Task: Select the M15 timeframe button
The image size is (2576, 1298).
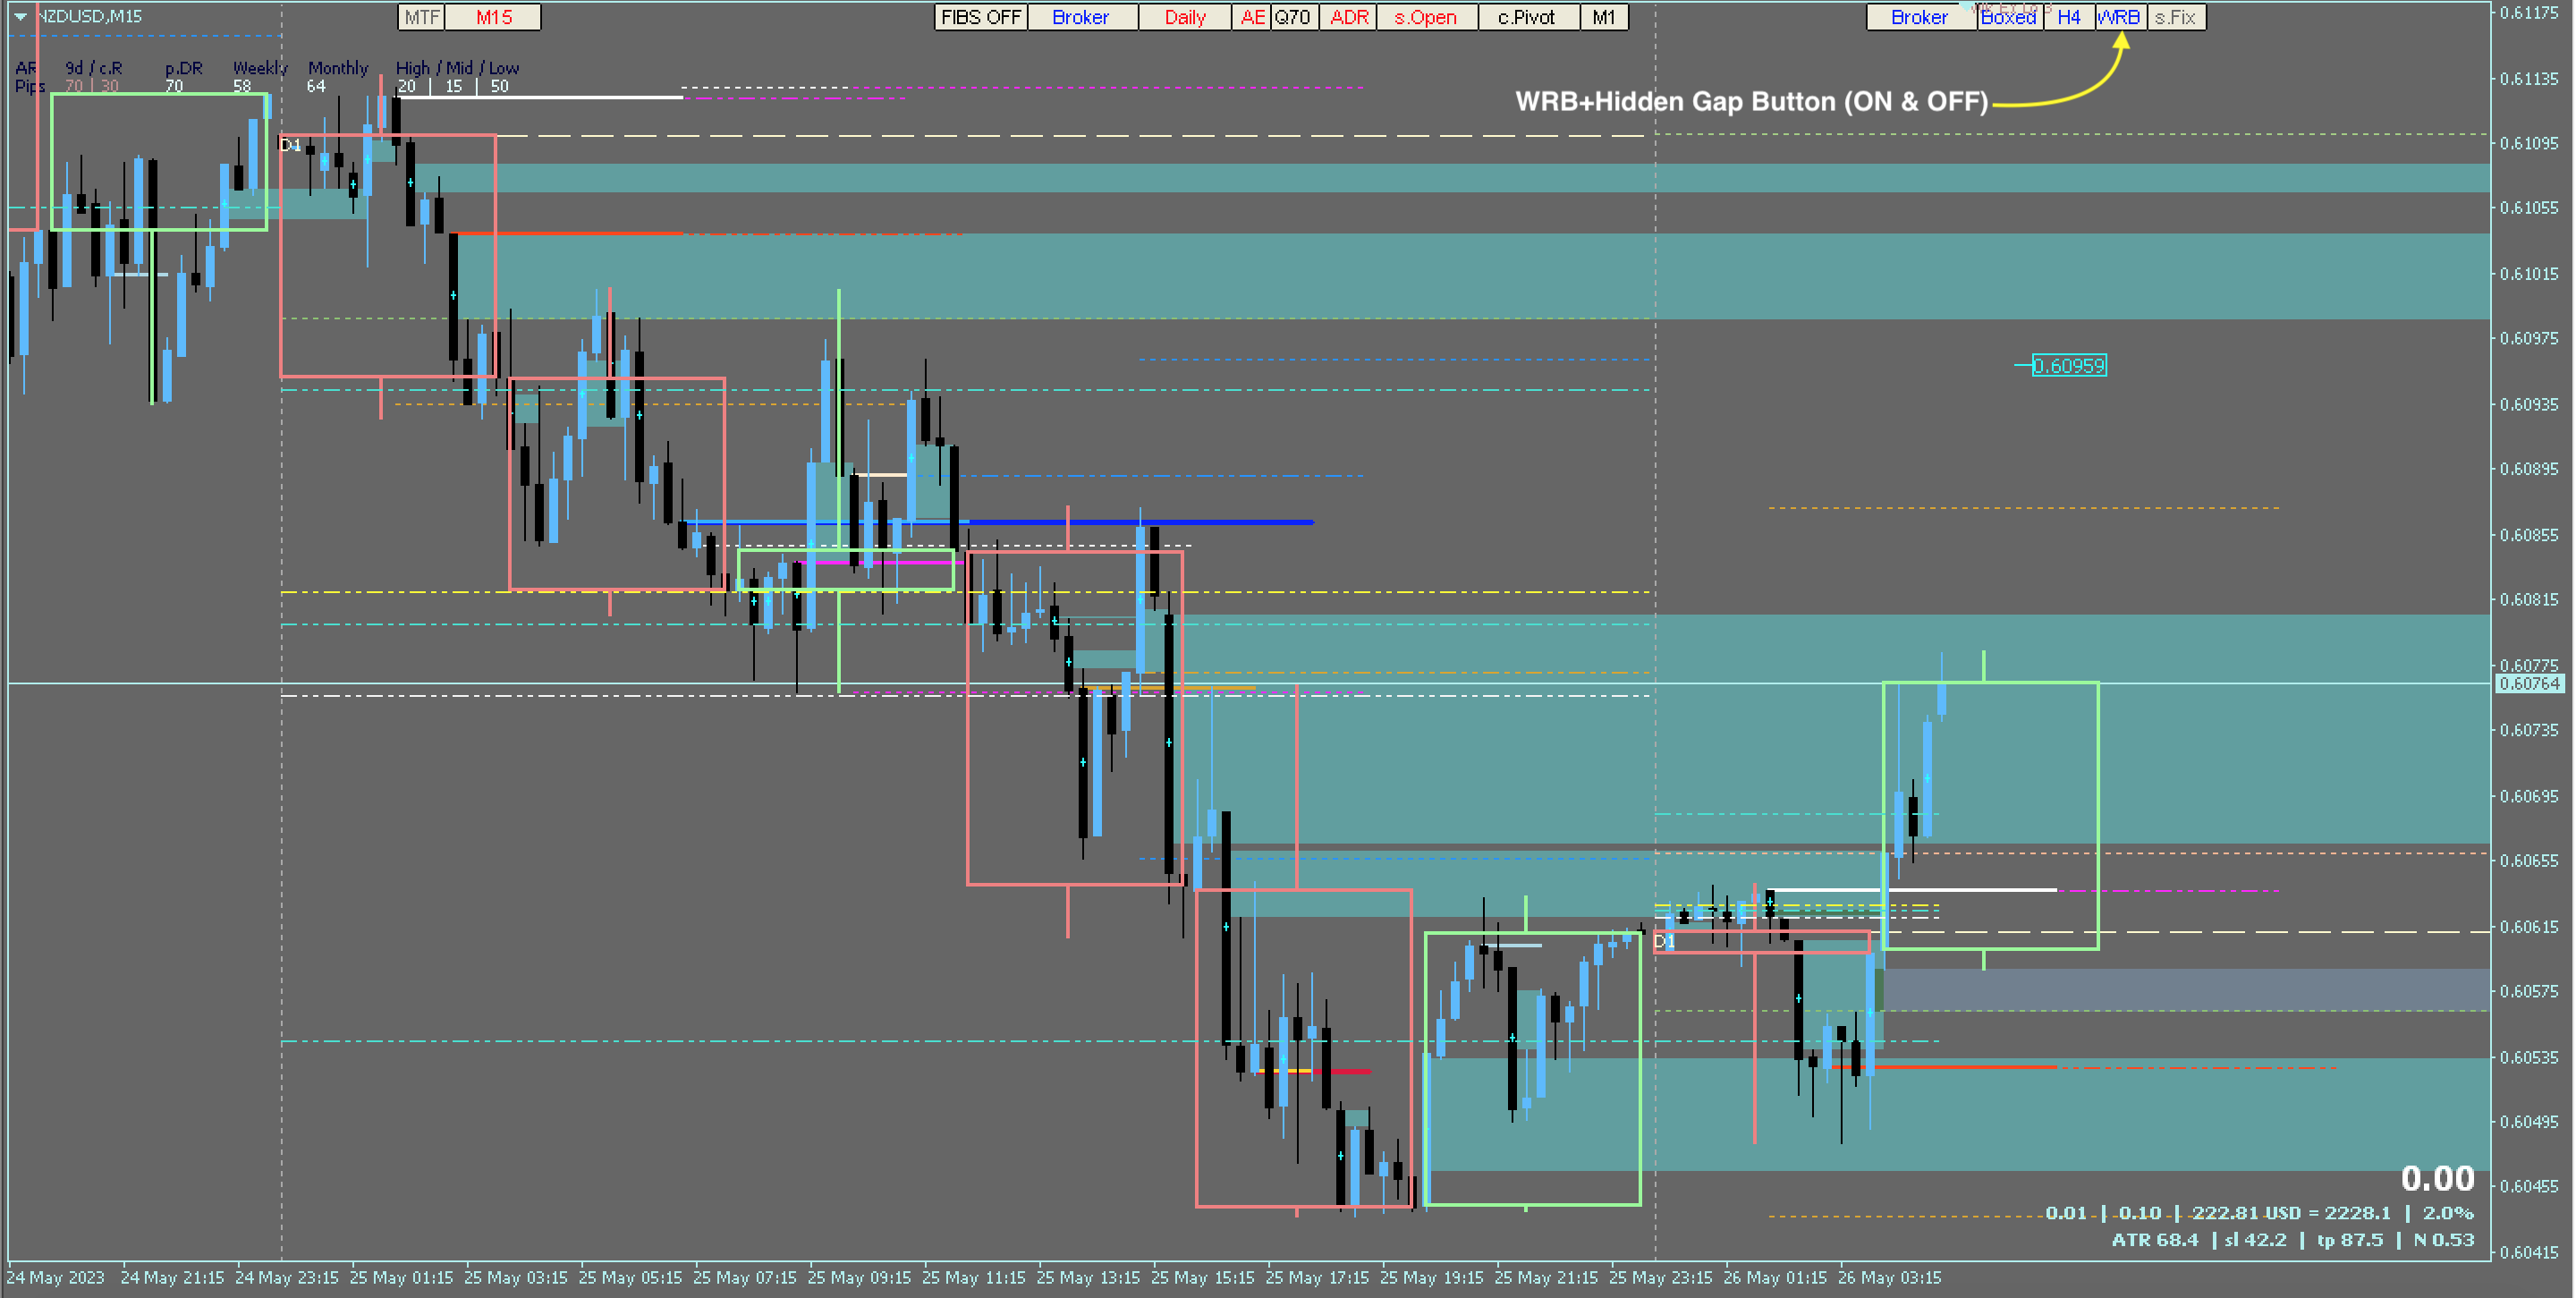Action: click(493, 17)
